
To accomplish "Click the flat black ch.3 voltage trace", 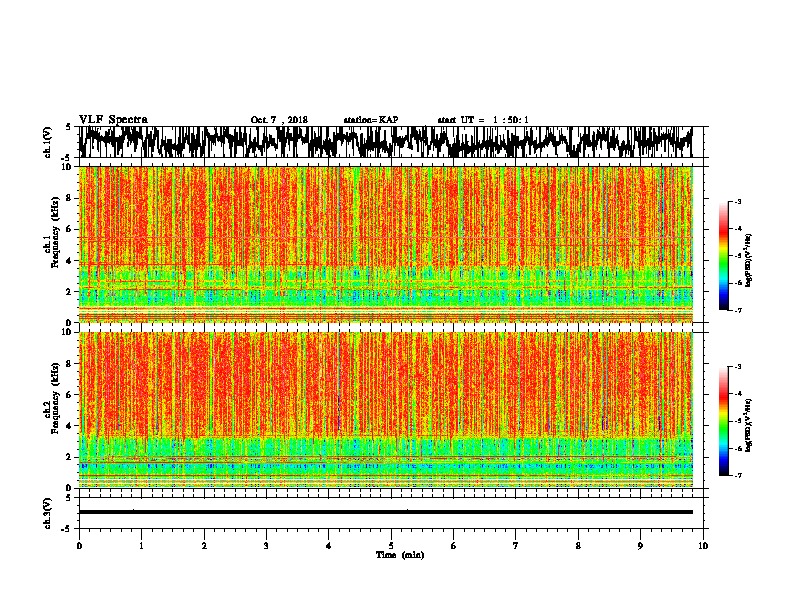I will [x=386, y=512].
